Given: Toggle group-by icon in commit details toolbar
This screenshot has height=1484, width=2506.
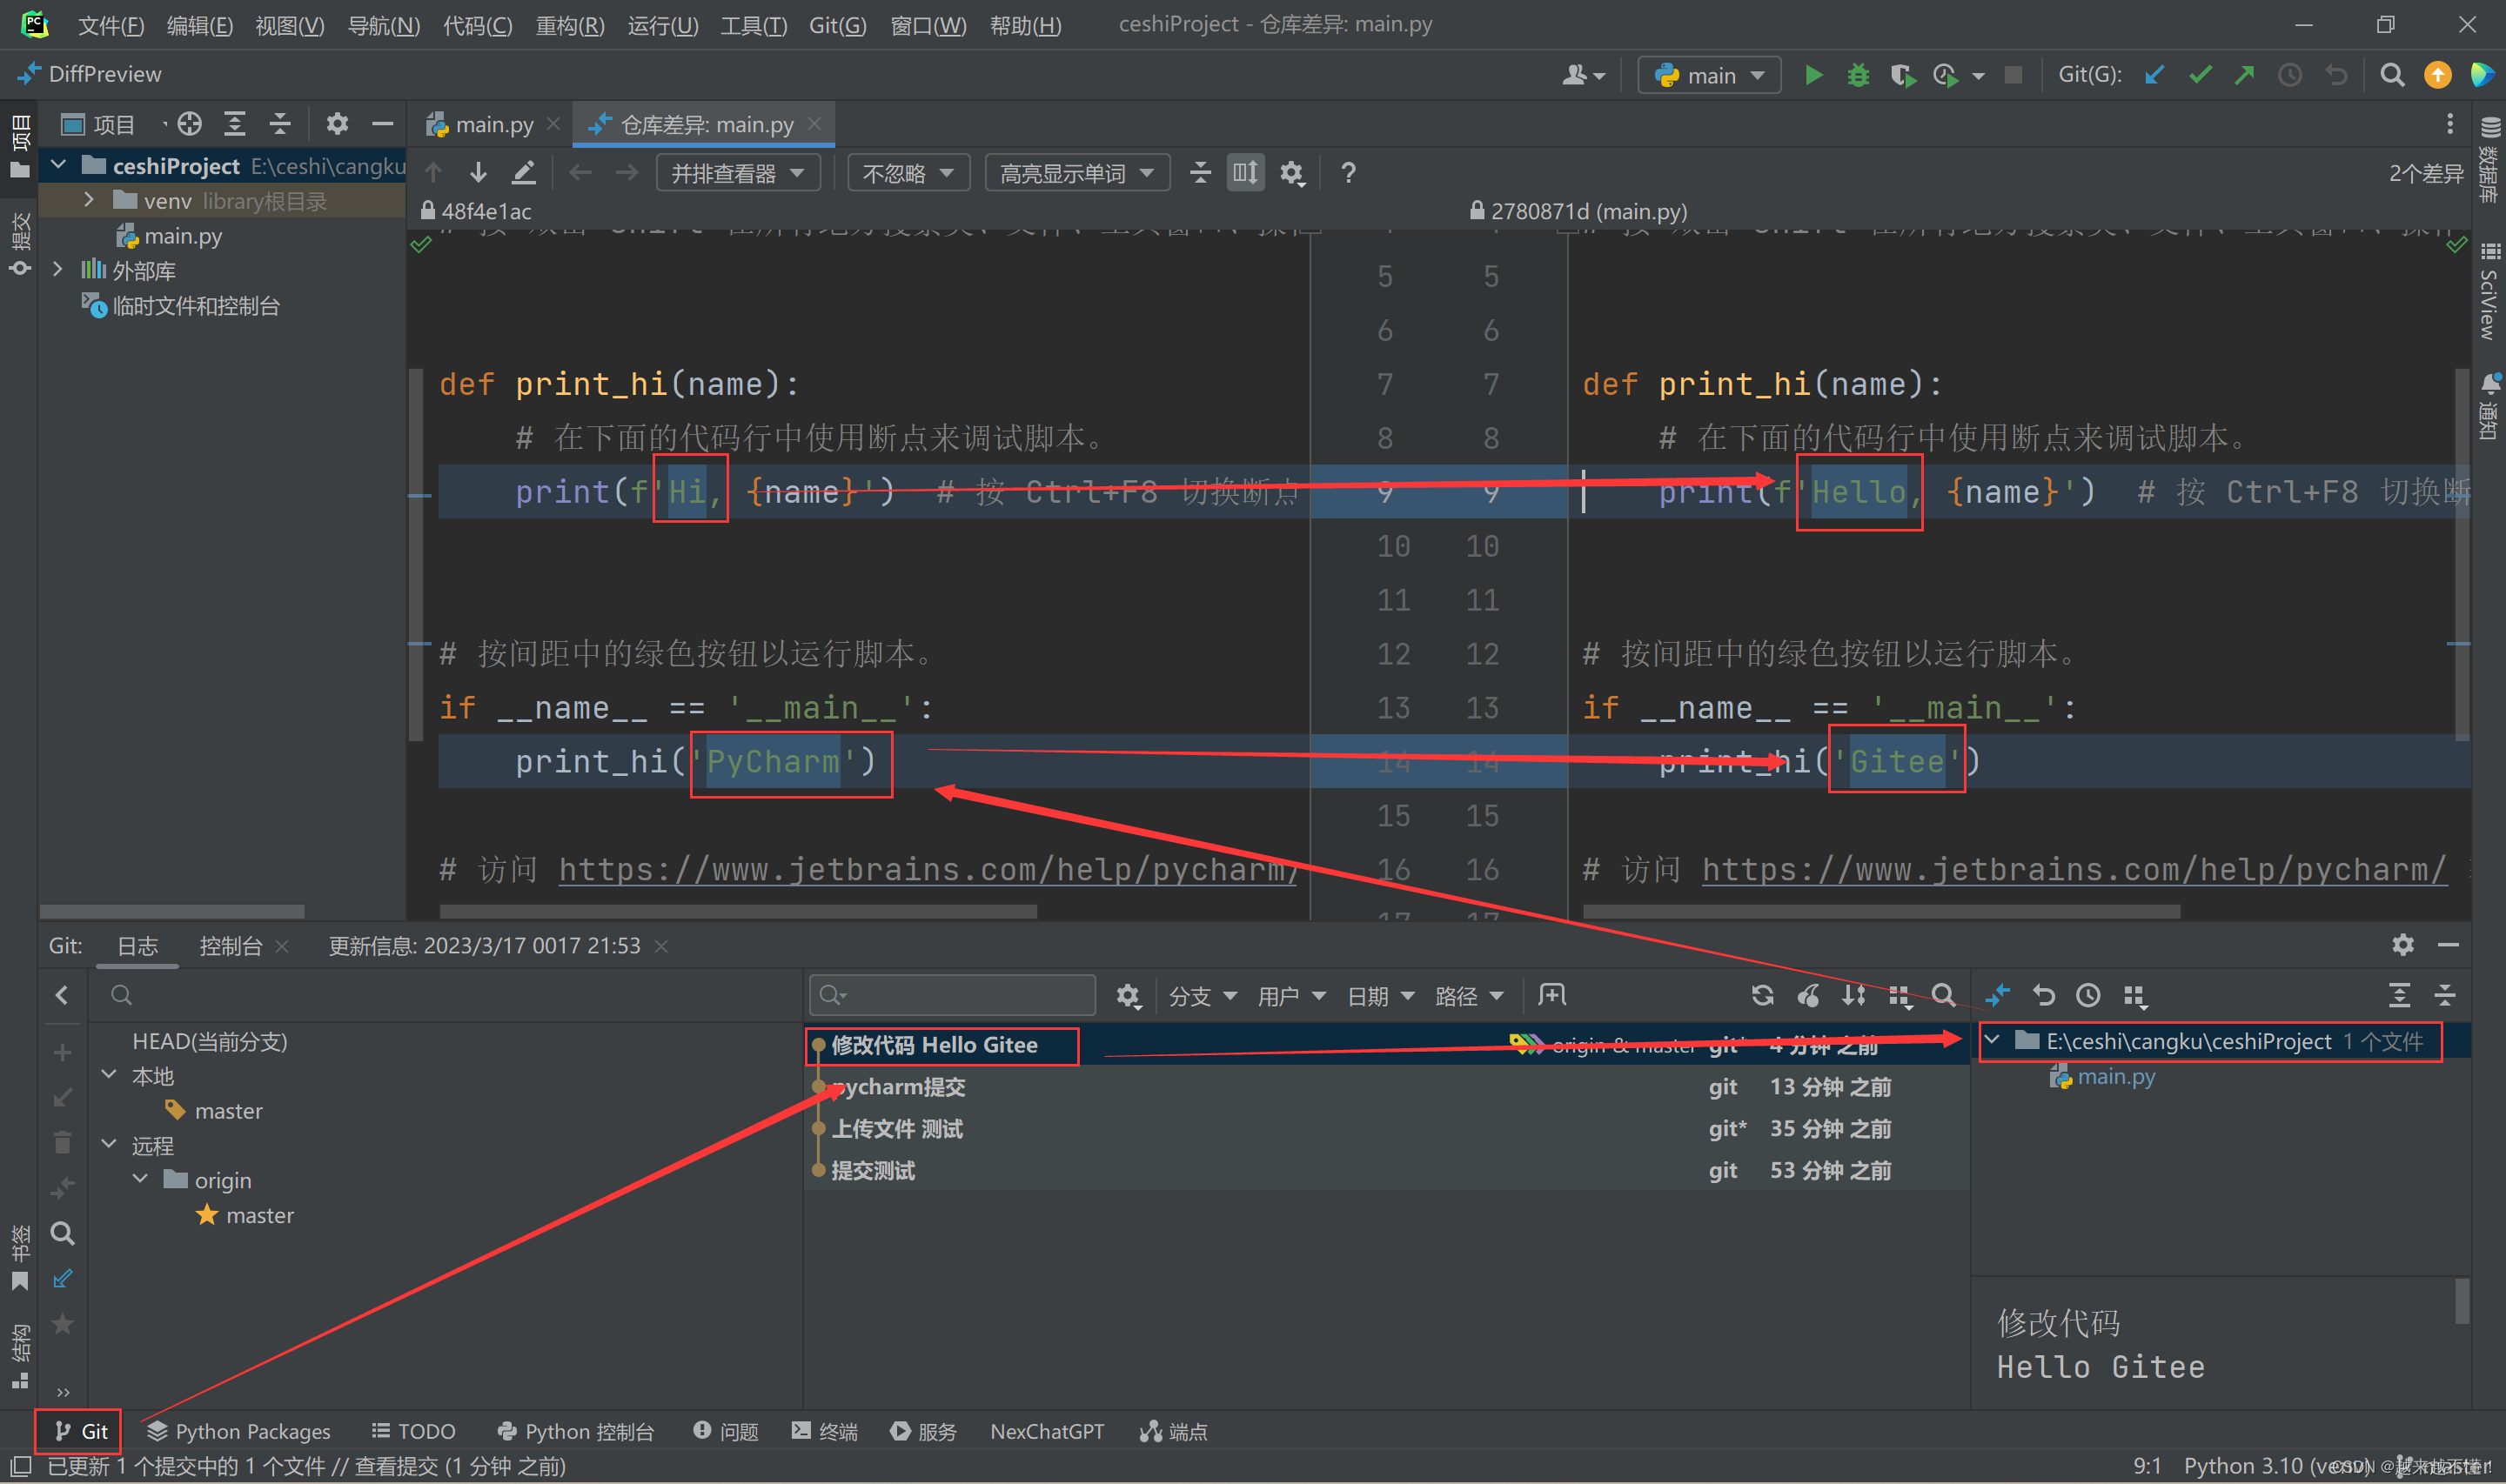Looking at the screenshot, I should click(x=2135, y=995).
